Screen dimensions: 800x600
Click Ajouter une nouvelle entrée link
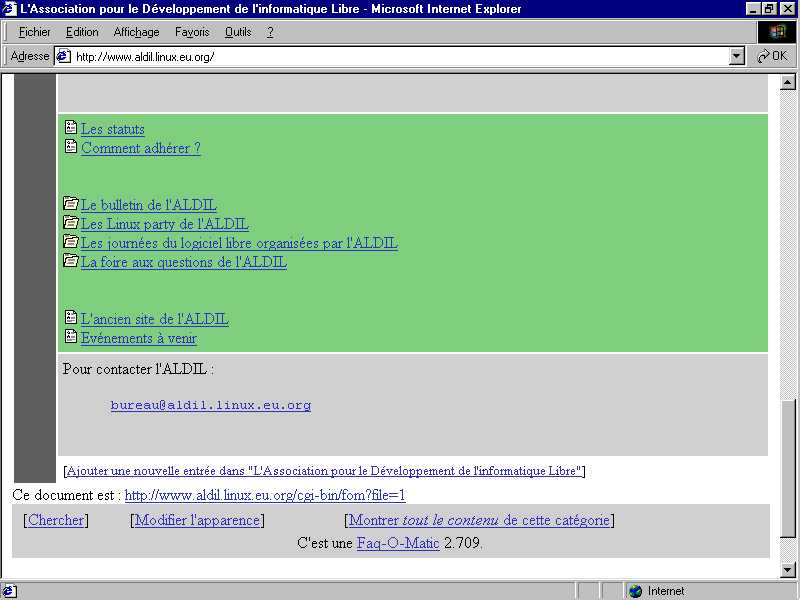[324, 471]
